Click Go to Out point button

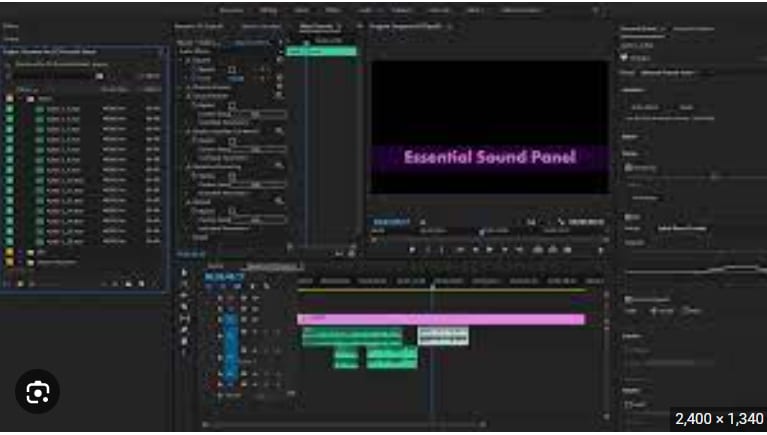click(x=519, y=250)
